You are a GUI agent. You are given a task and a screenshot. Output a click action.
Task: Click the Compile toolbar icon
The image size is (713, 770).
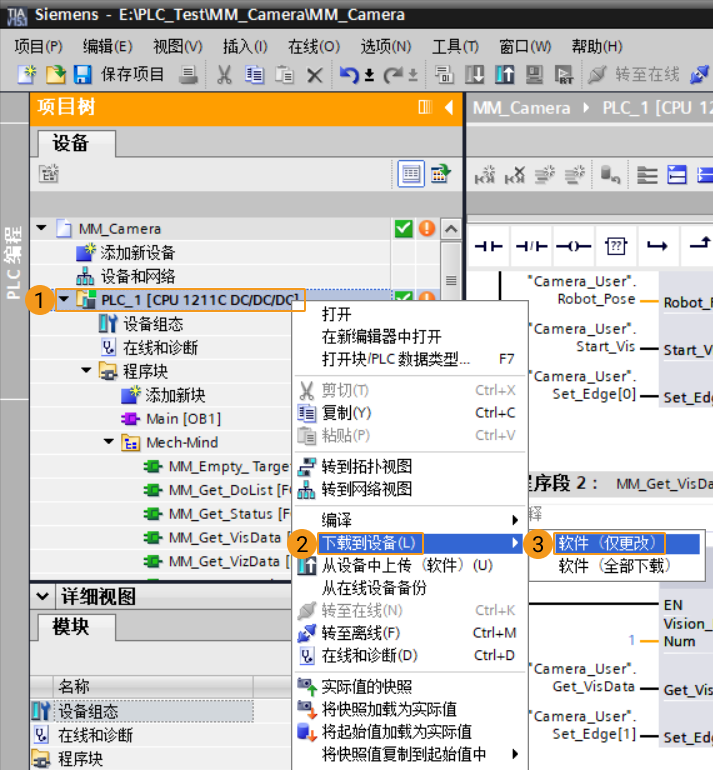coord(444,75)
